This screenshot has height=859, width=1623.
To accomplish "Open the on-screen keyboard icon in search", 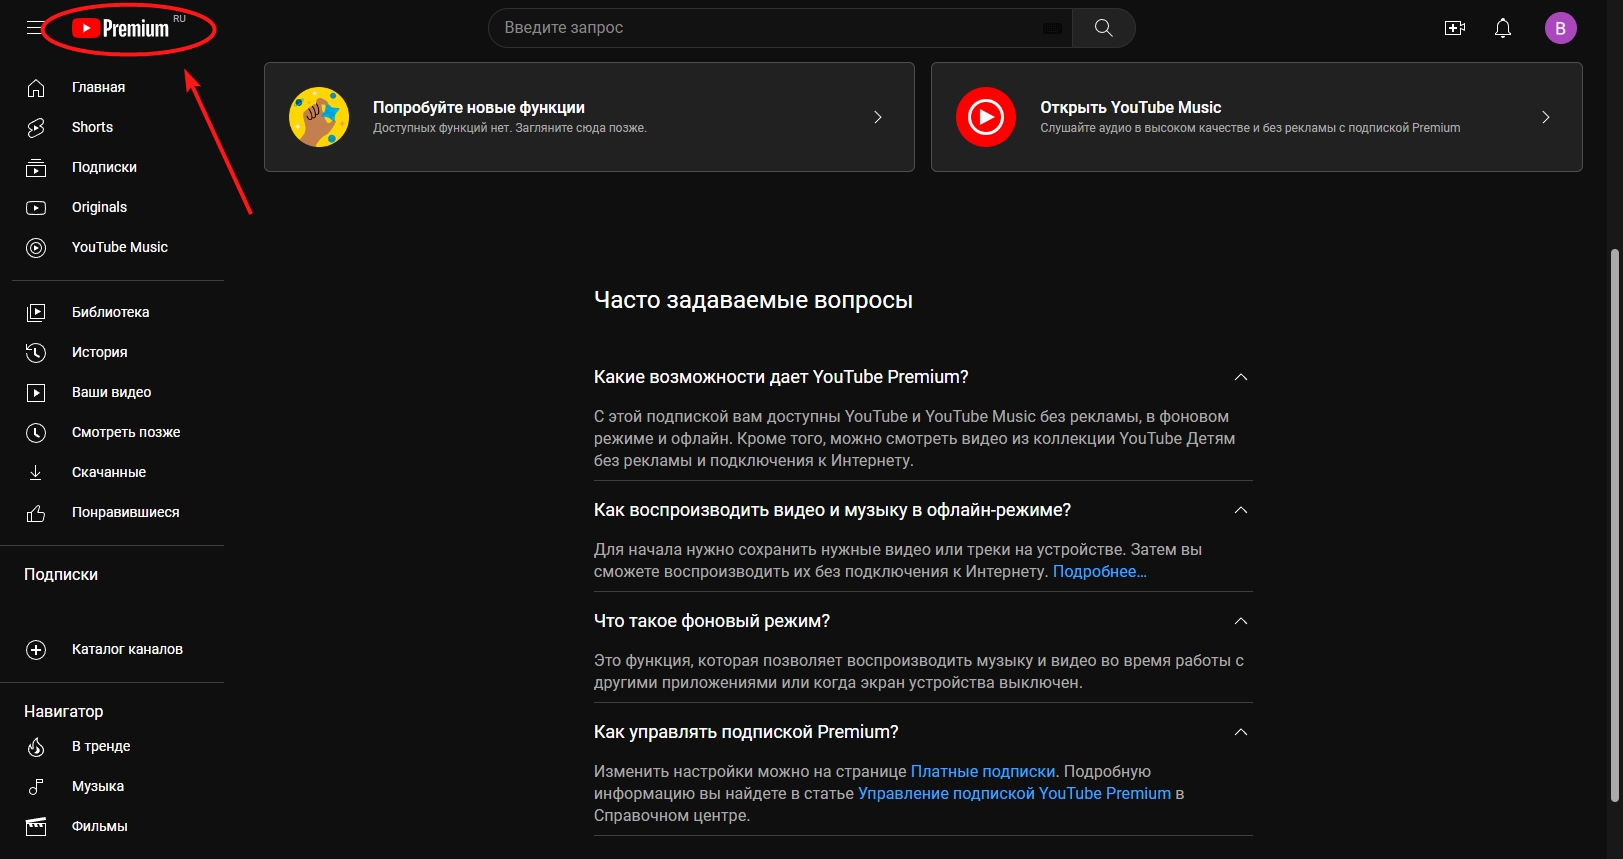I will tap(1052, 28).
